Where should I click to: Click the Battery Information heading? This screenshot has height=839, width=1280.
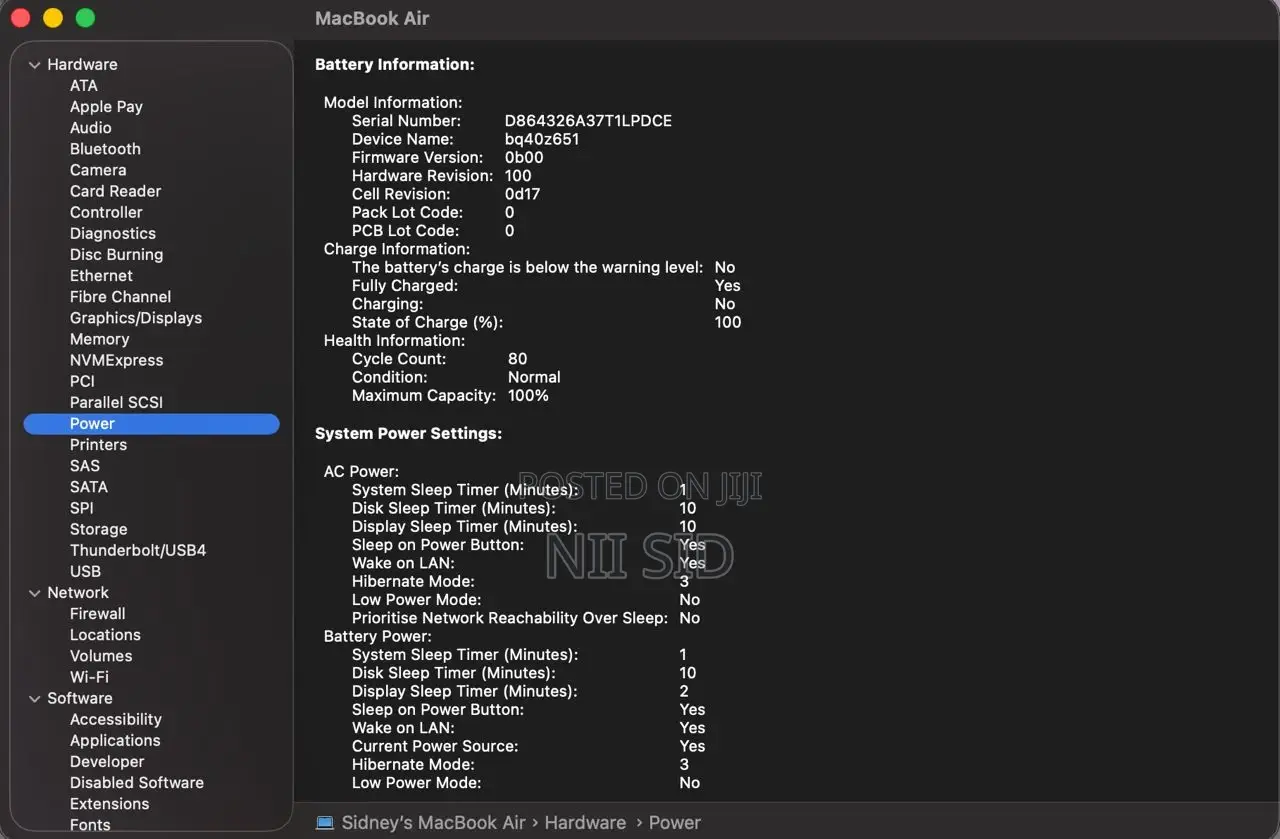tap(395, 65)
